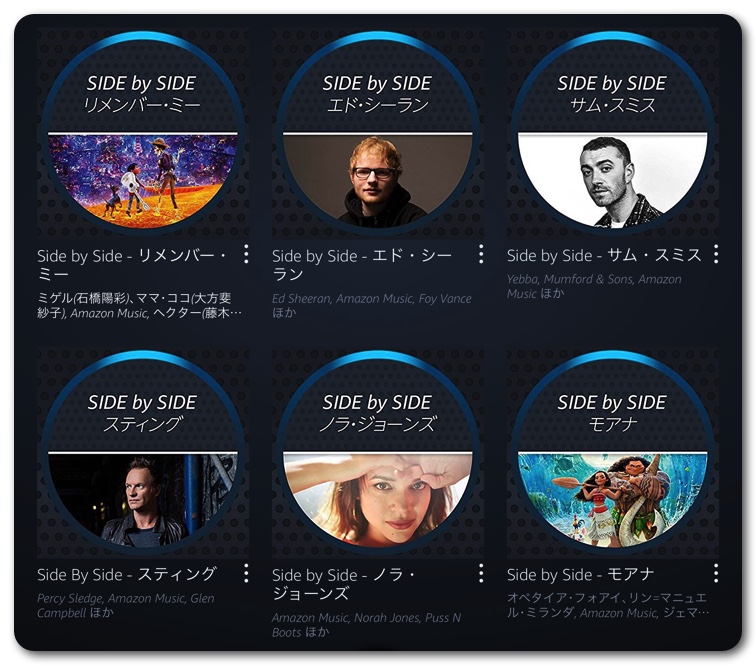
Task: Open the リメンバー・ミー Side by Side cover
Action: coord(143,134)
